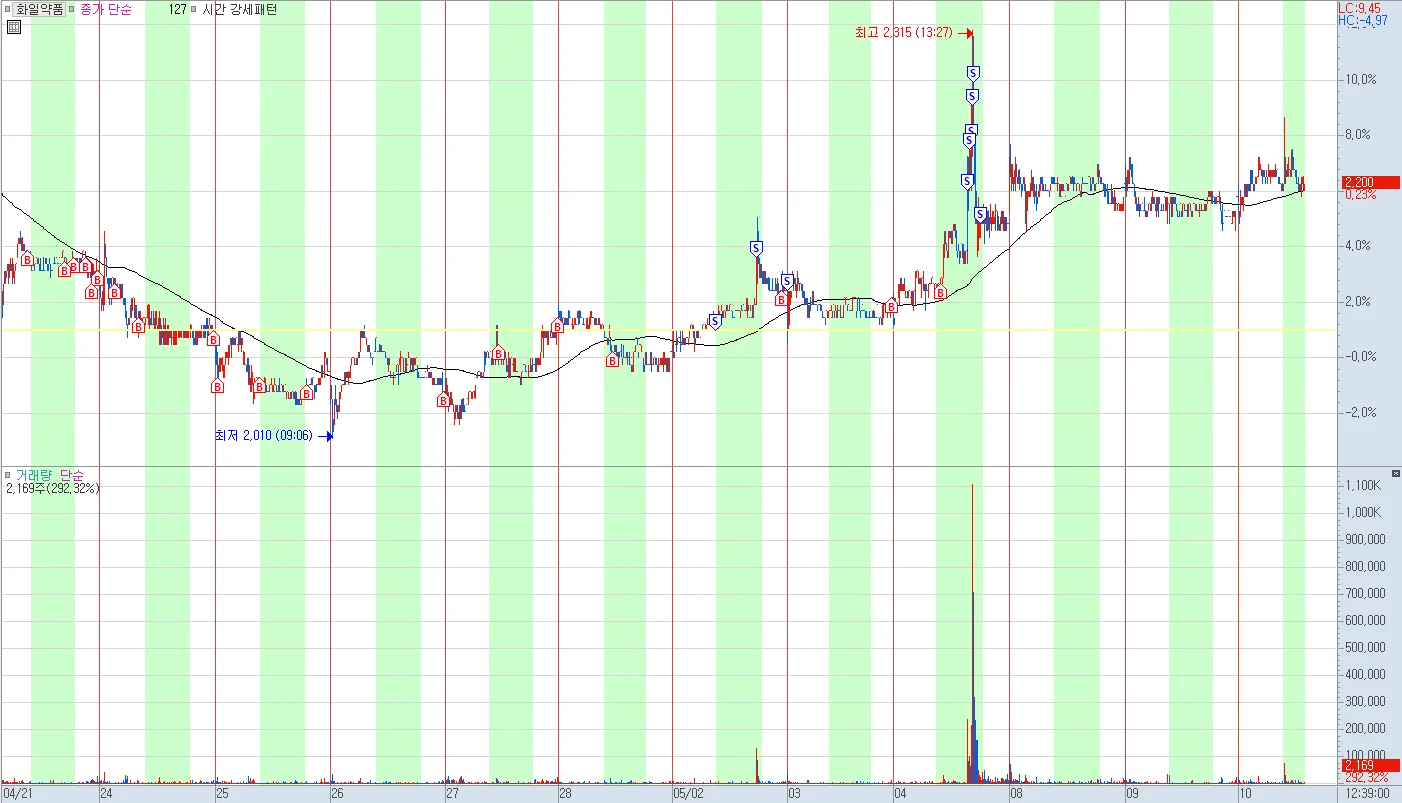The height and width of the screenshot is (803, 1402).
Task: Click the topmost S sell marker below 최고
Action: click(x=973, y=73)
